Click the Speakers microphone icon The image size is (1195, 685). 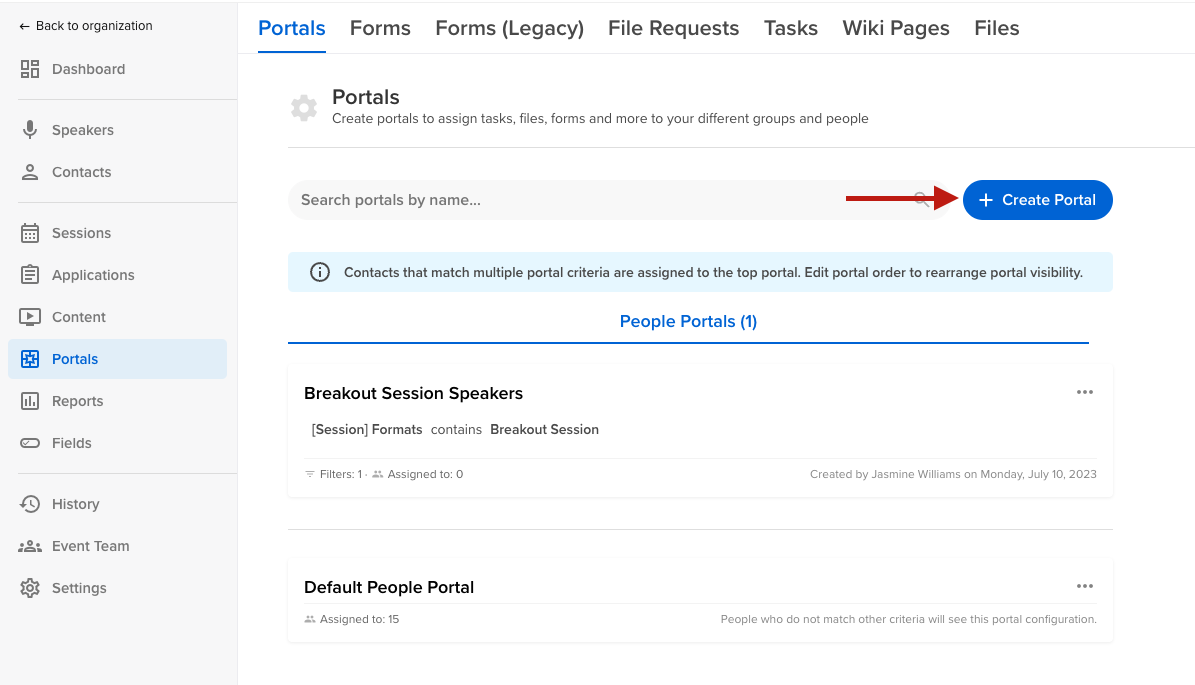click(x=30, y=130)
